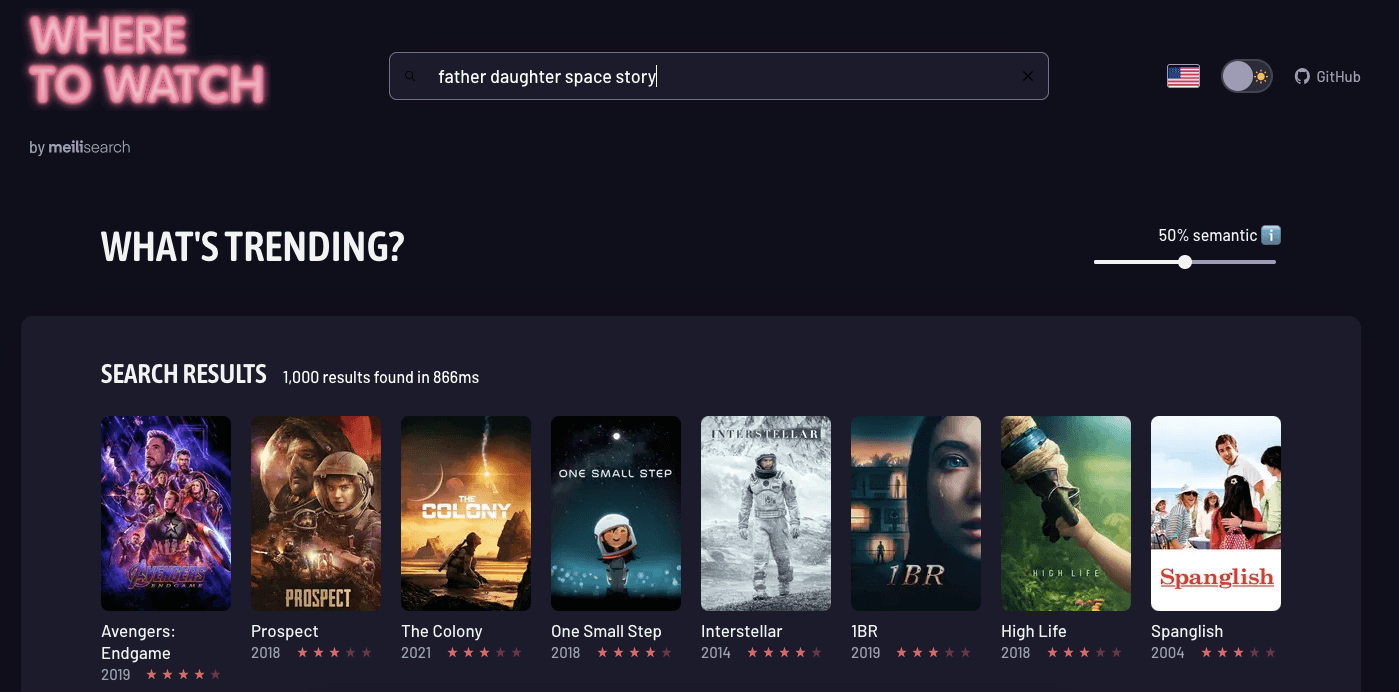The image size is (1399, 692).
Task: Open the GitHub link
Action: click(1327, 77)
